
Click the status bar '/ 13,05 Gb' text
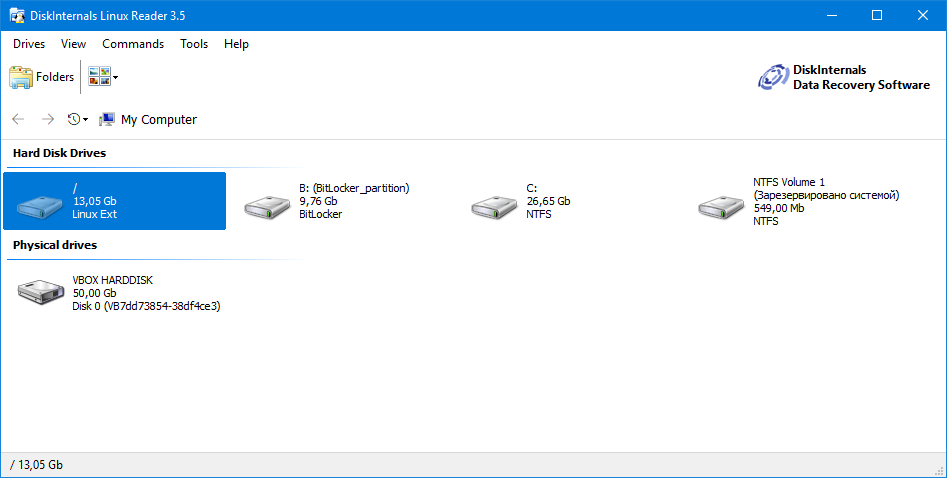click(36, 465)
